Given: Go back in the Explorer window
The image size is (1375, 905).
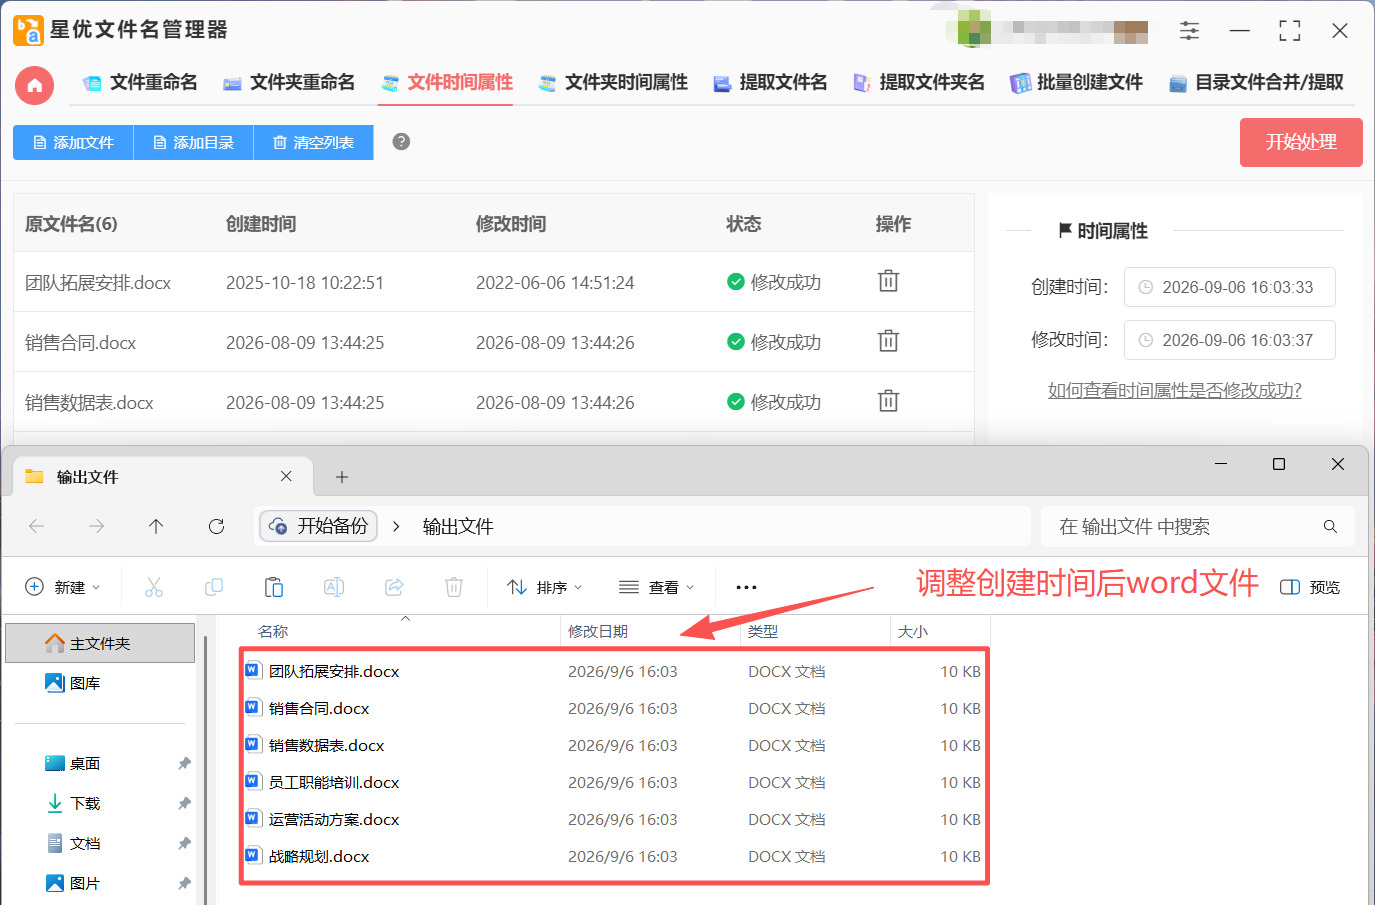Looking at the screenshot, I should coord(37,526).
